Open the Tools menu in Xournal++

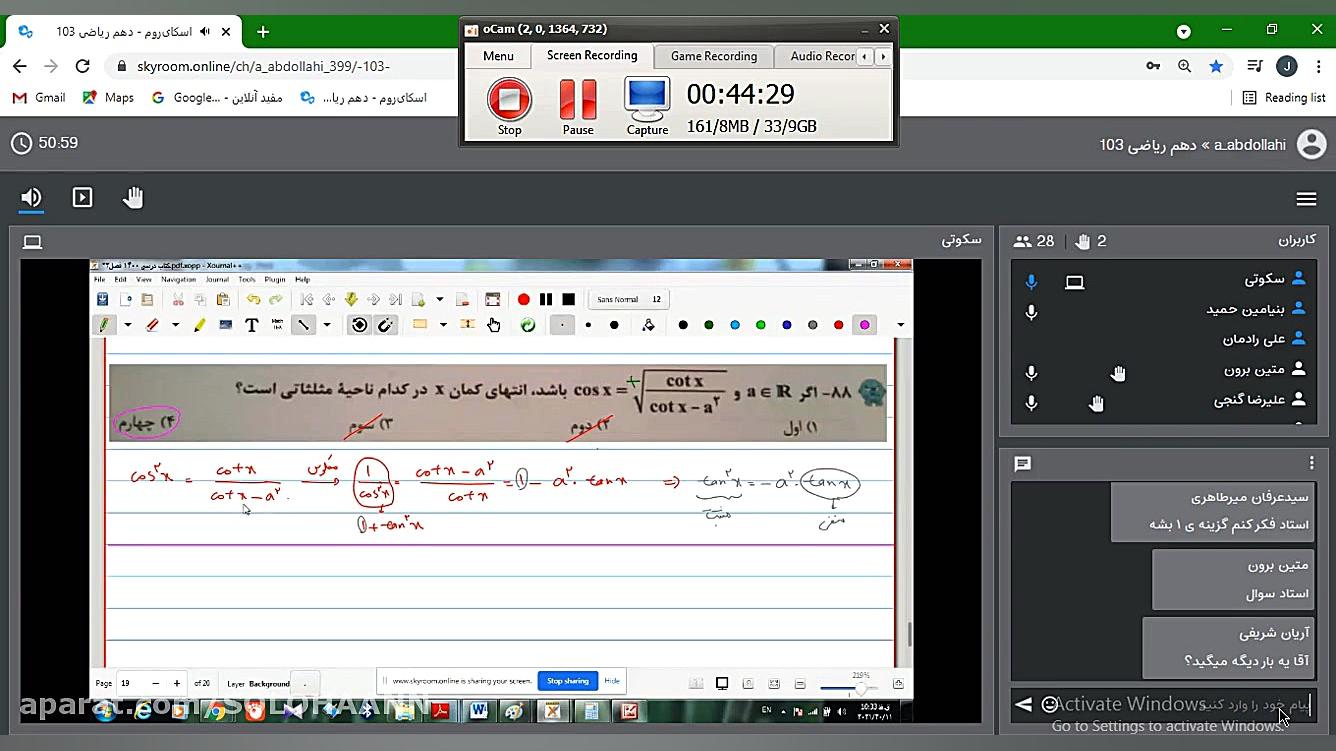246,279
